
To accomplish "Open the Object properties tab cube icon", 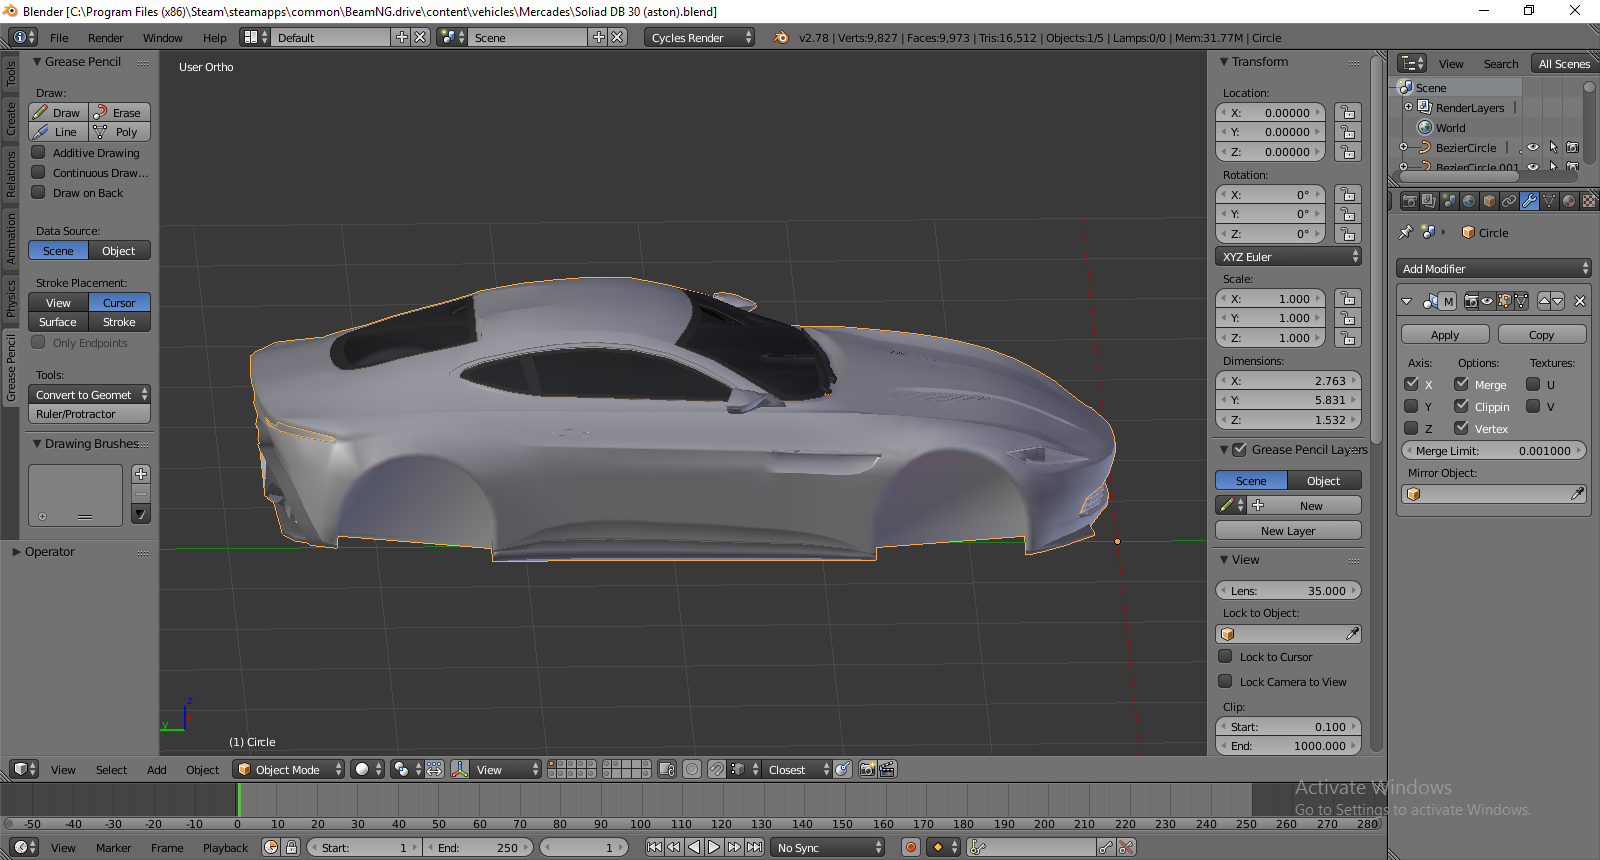I will coord(1489,201).
